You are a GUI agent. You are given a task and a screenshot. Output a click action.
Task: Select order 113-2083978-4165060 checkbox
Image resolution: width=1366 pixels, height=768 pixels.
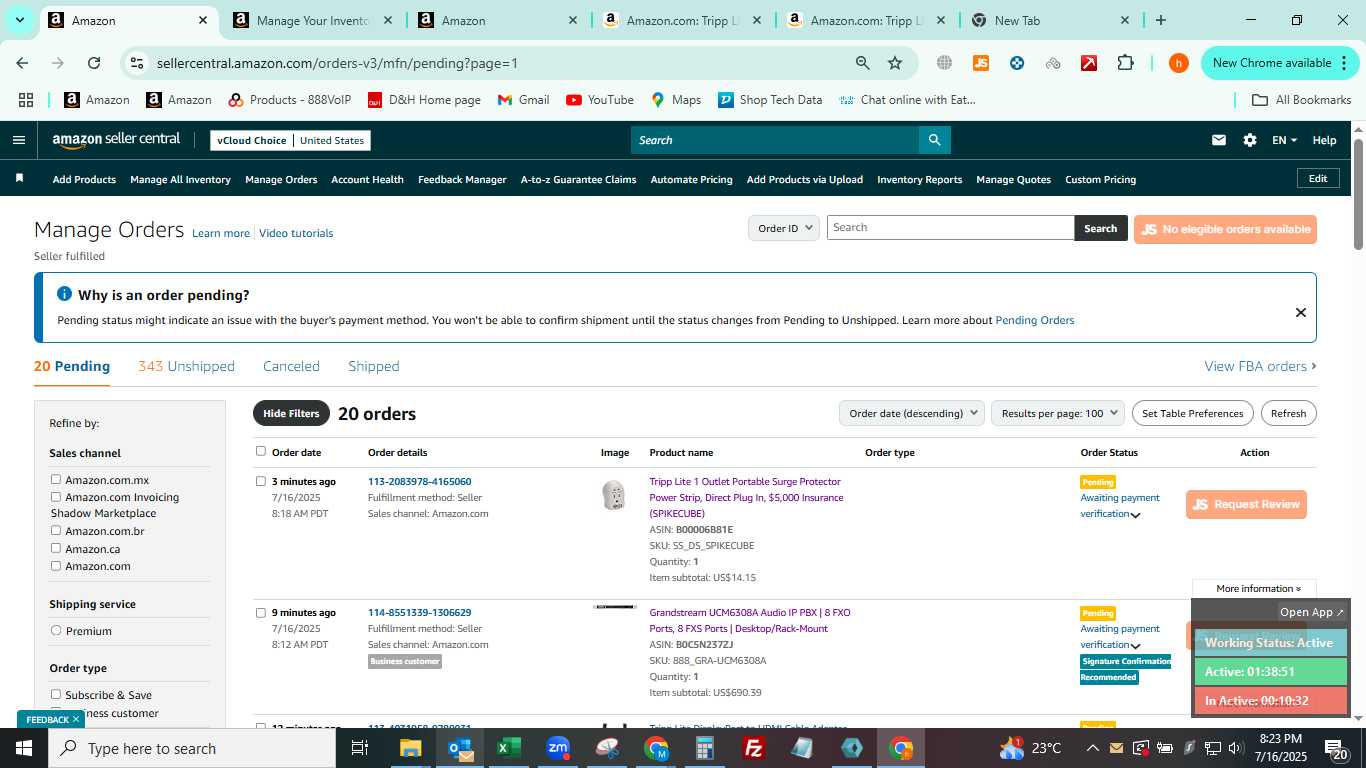click(261, 481)
